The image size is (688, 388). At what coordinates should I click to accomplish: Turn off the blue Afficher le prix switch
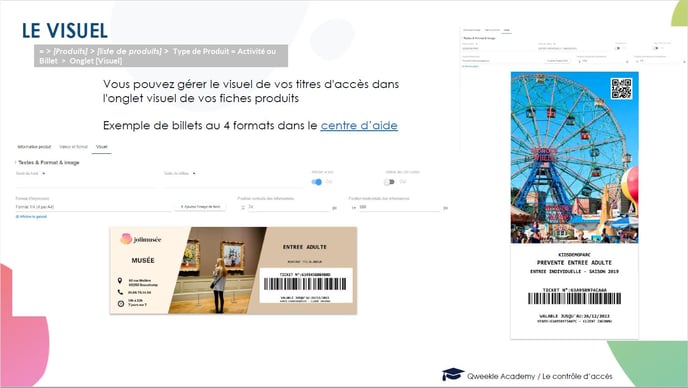click(316, 182)
